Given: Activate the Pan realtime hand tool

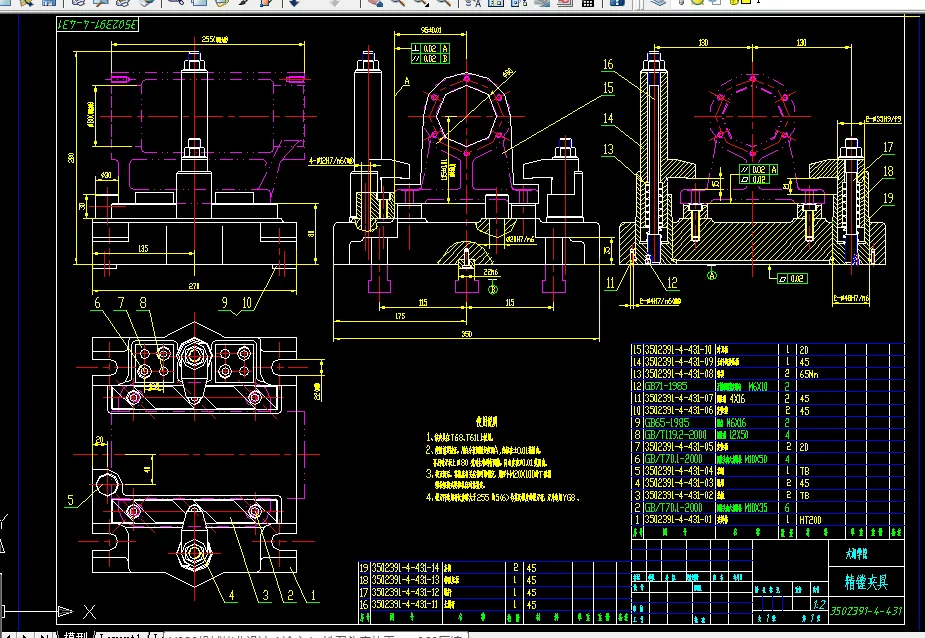Looking at the screenshot, I should coord(376,3).
